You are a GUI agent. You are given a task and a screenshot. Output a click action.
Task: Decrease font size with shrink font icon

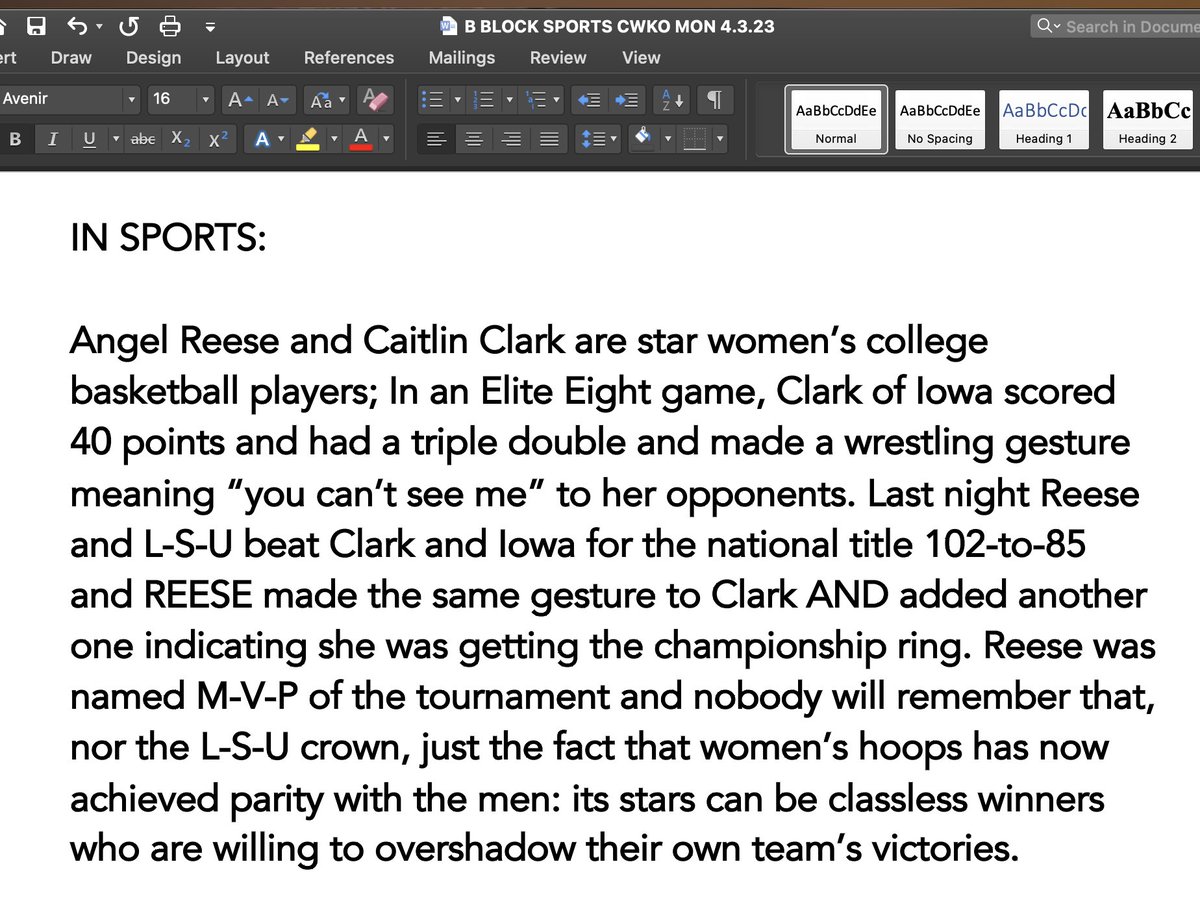tap(277, 100)
